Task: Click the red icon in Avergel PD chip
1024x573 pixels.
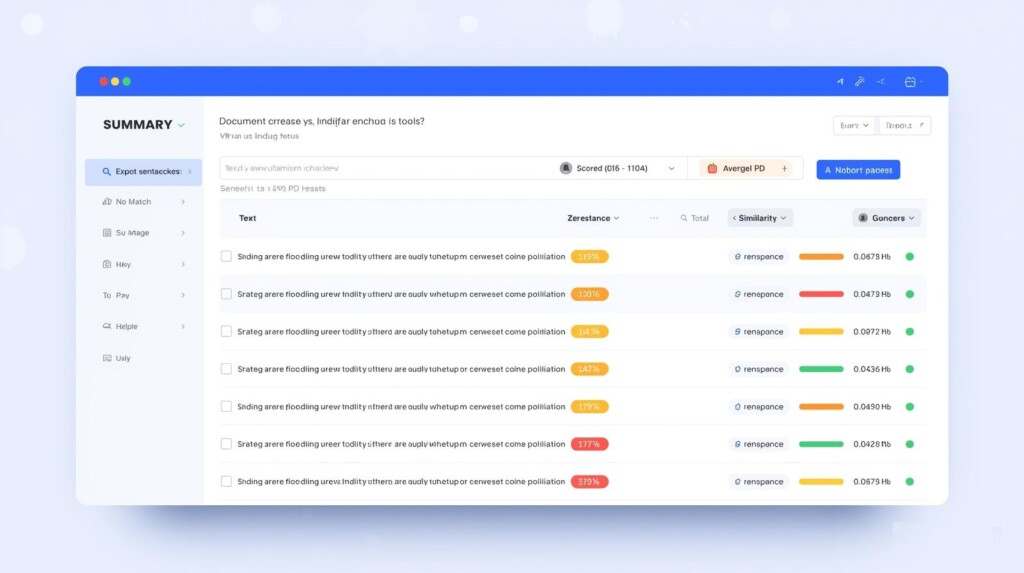Action: point(712,169)
